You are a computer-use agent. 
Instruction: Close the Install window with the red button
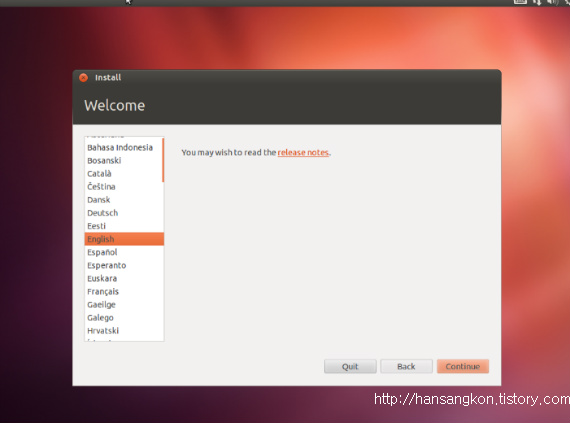(x=83, y=77)
